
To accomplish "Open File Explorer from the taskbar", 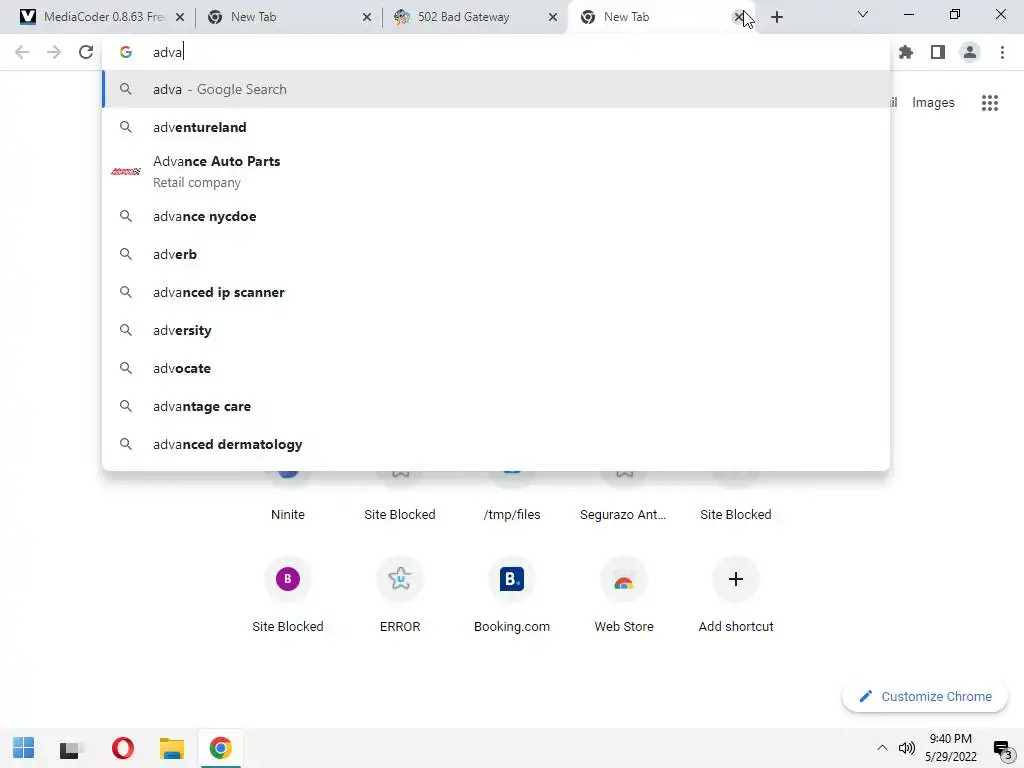I will [x=172, y=748].
